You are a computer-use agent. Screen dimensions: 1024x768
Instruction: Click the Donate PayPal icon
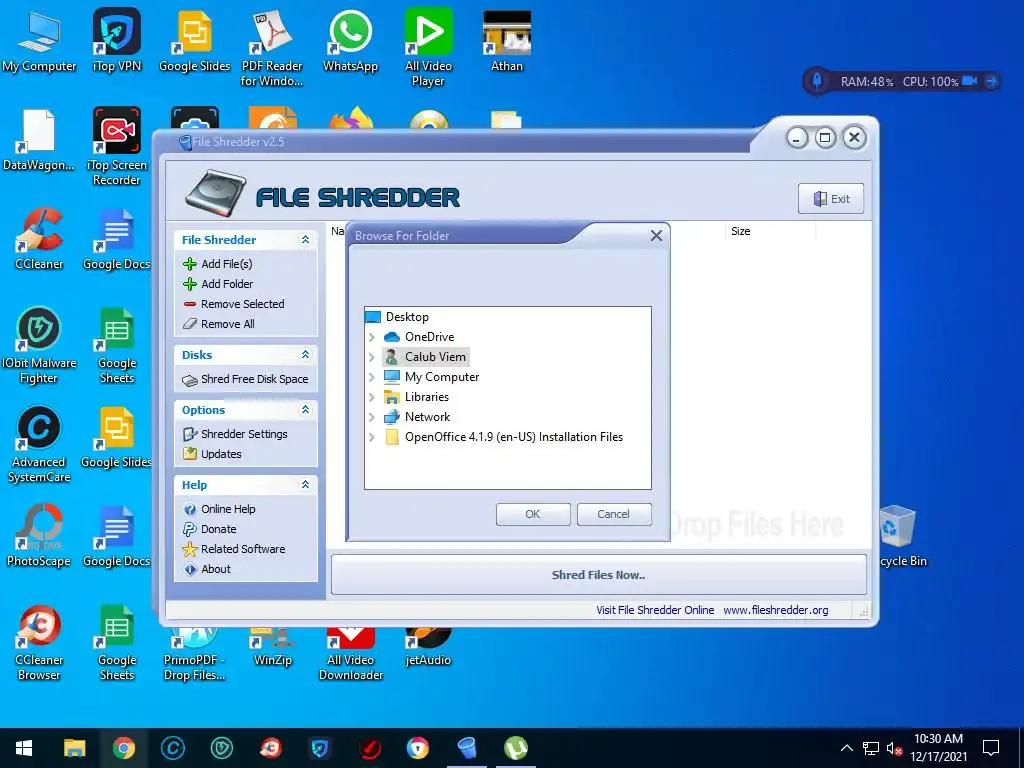190,529
